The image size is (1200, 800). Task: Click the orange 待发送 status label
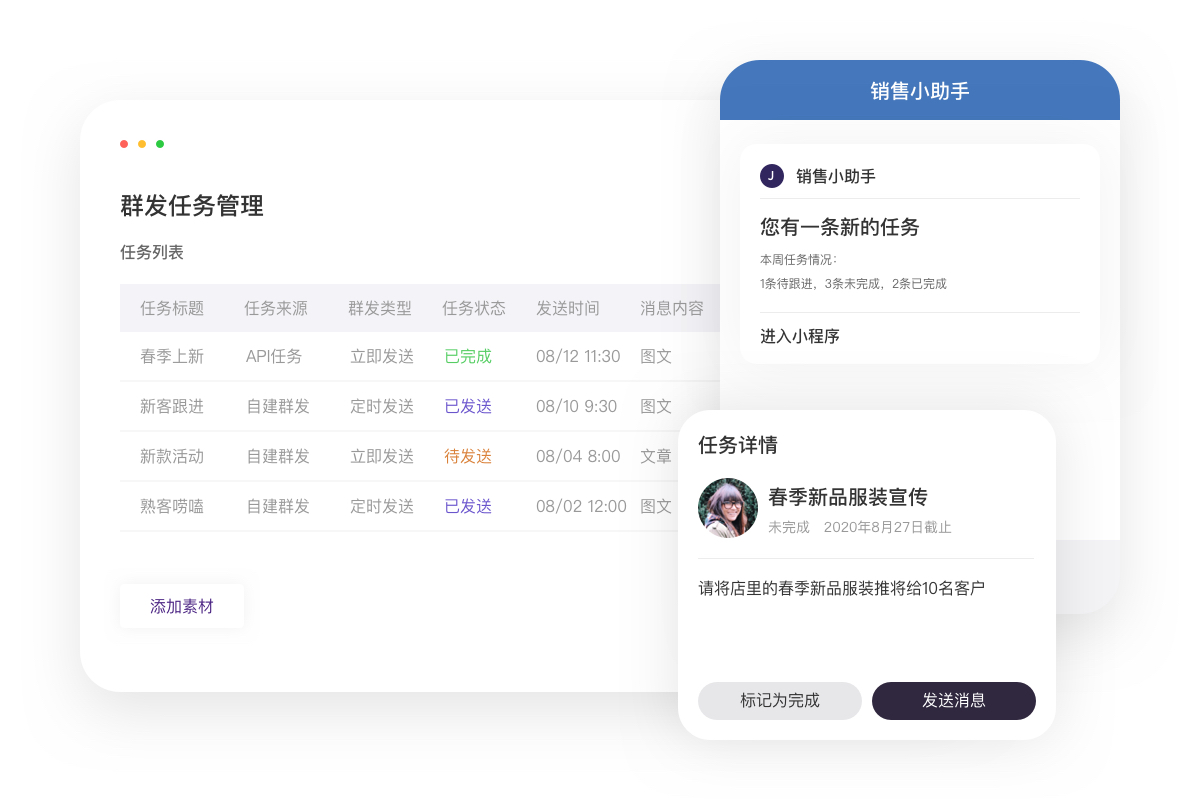(x=468, y=456)
